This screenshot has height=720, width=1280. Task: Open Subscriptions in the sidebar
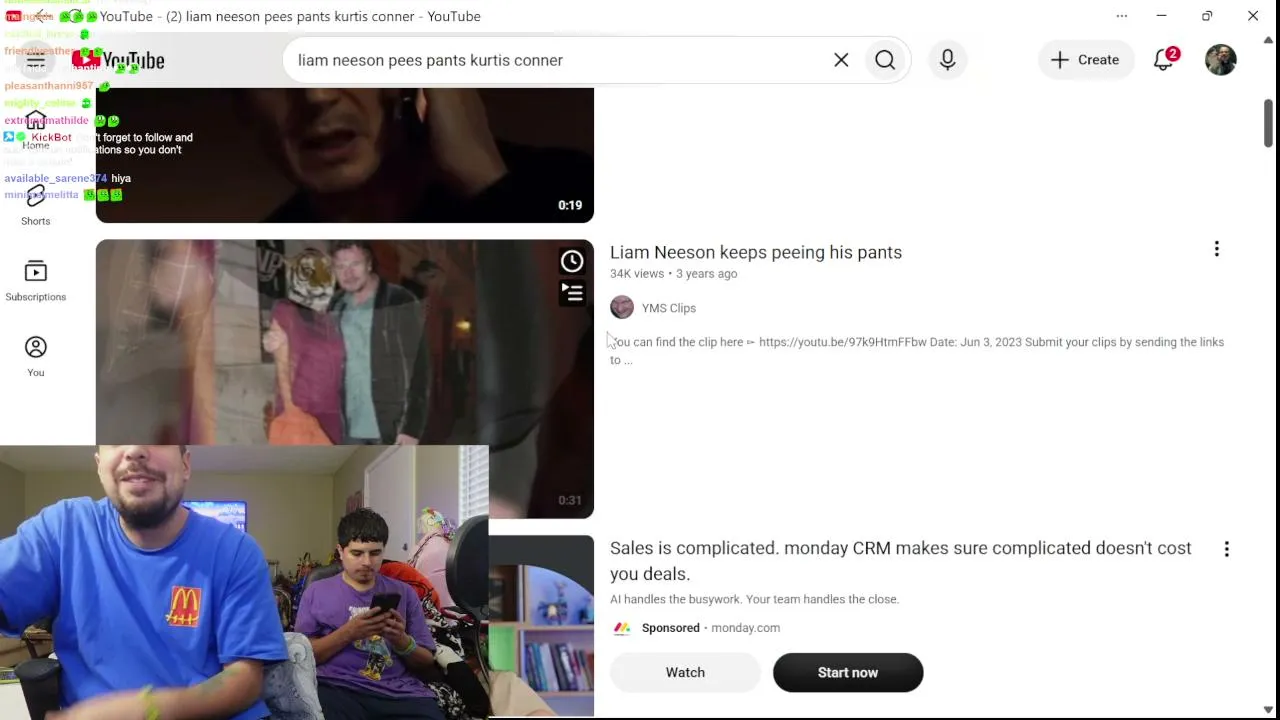pyautogui.click(x=36, y=280)
